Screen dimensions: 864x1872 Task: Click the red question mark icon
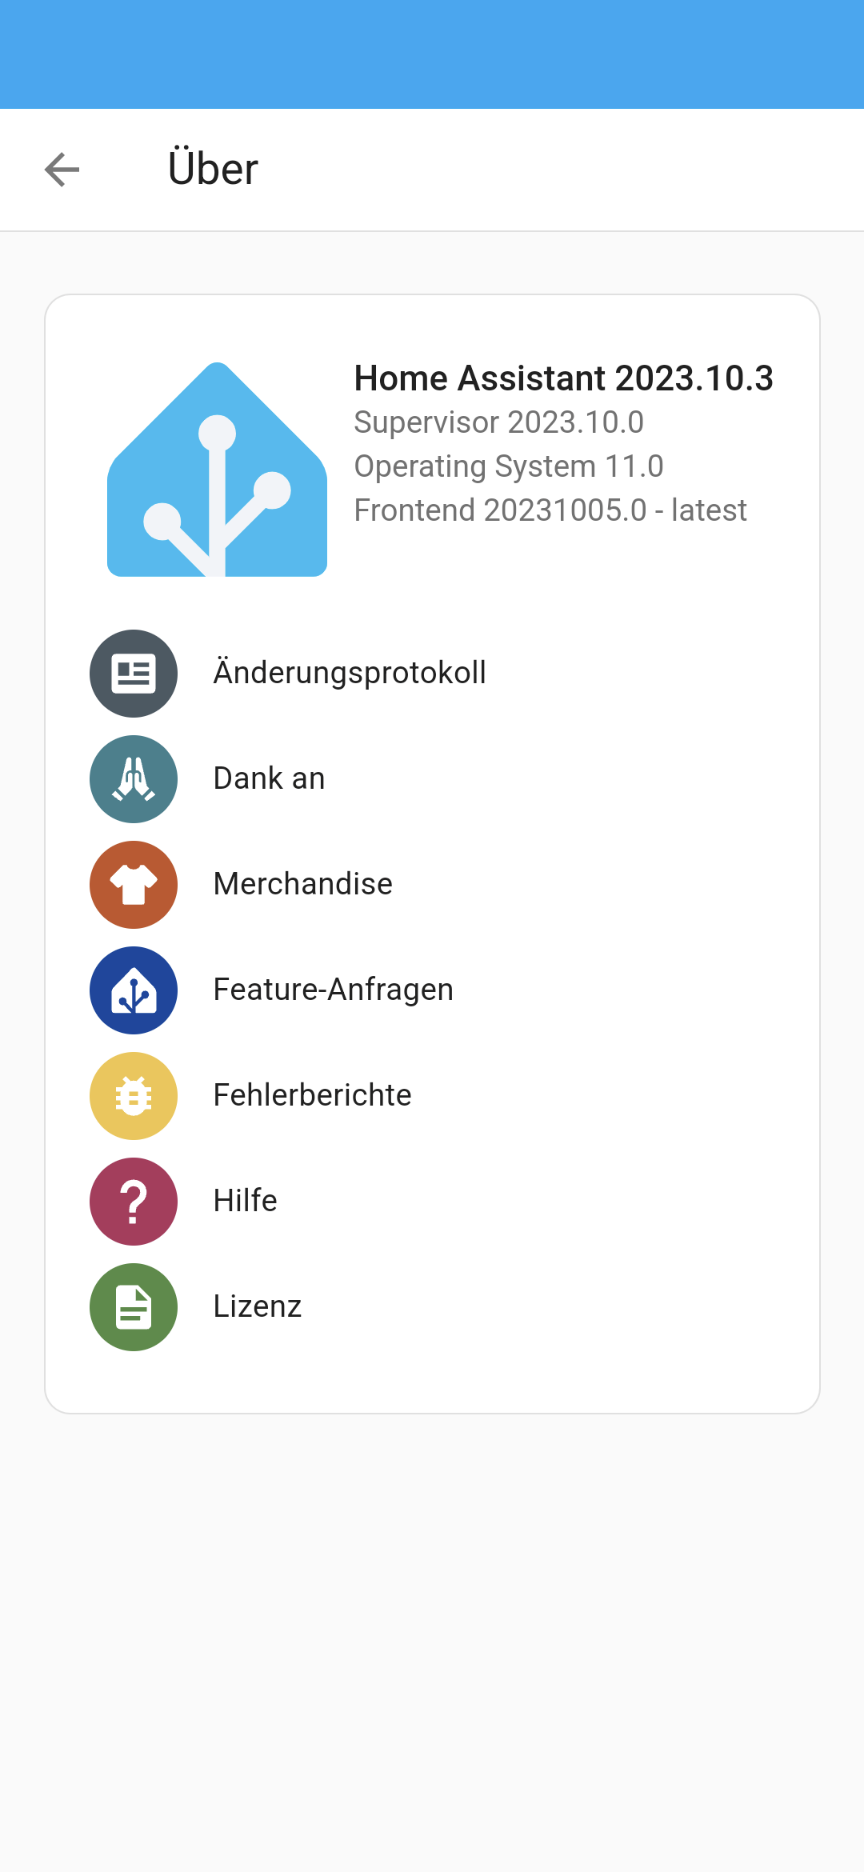click(x=134, y=1201)
